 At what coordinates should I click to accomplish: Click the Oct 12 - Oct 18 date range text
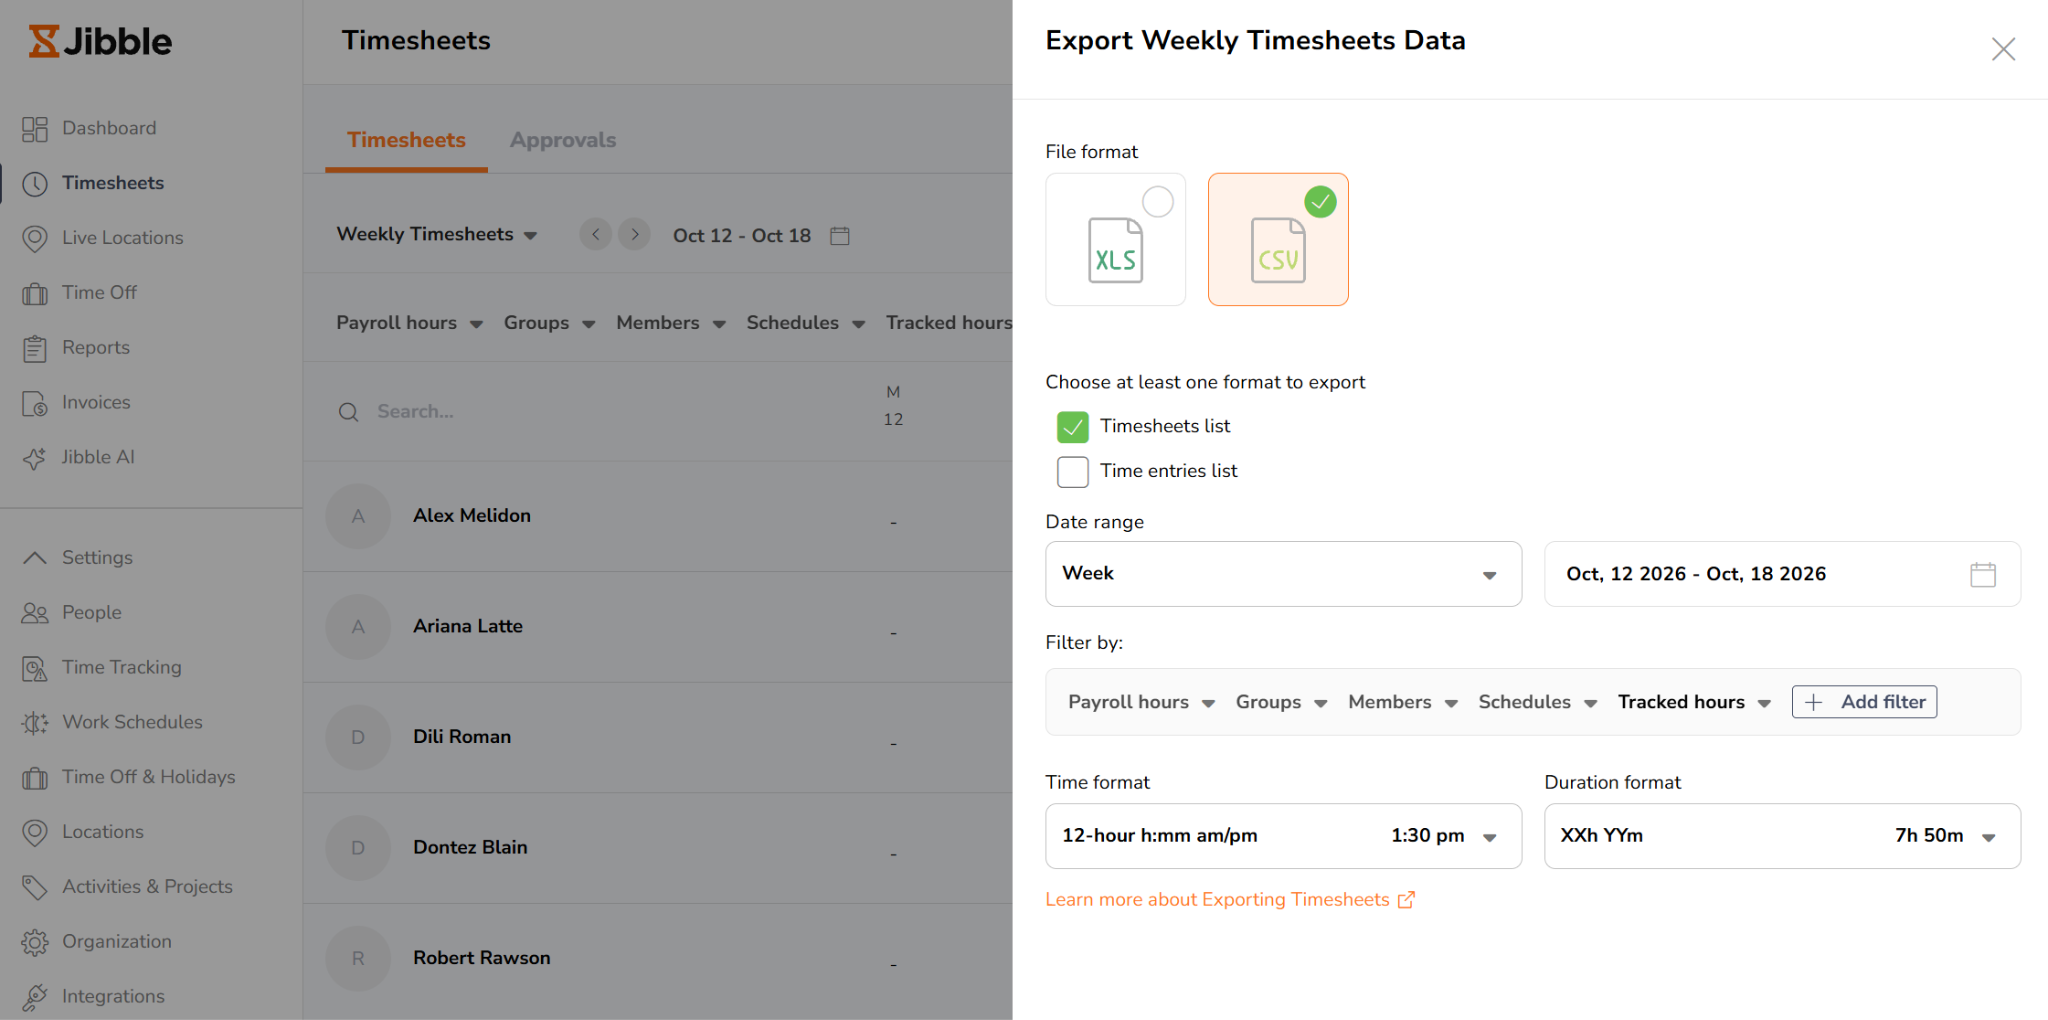click(x=742, y=235)
